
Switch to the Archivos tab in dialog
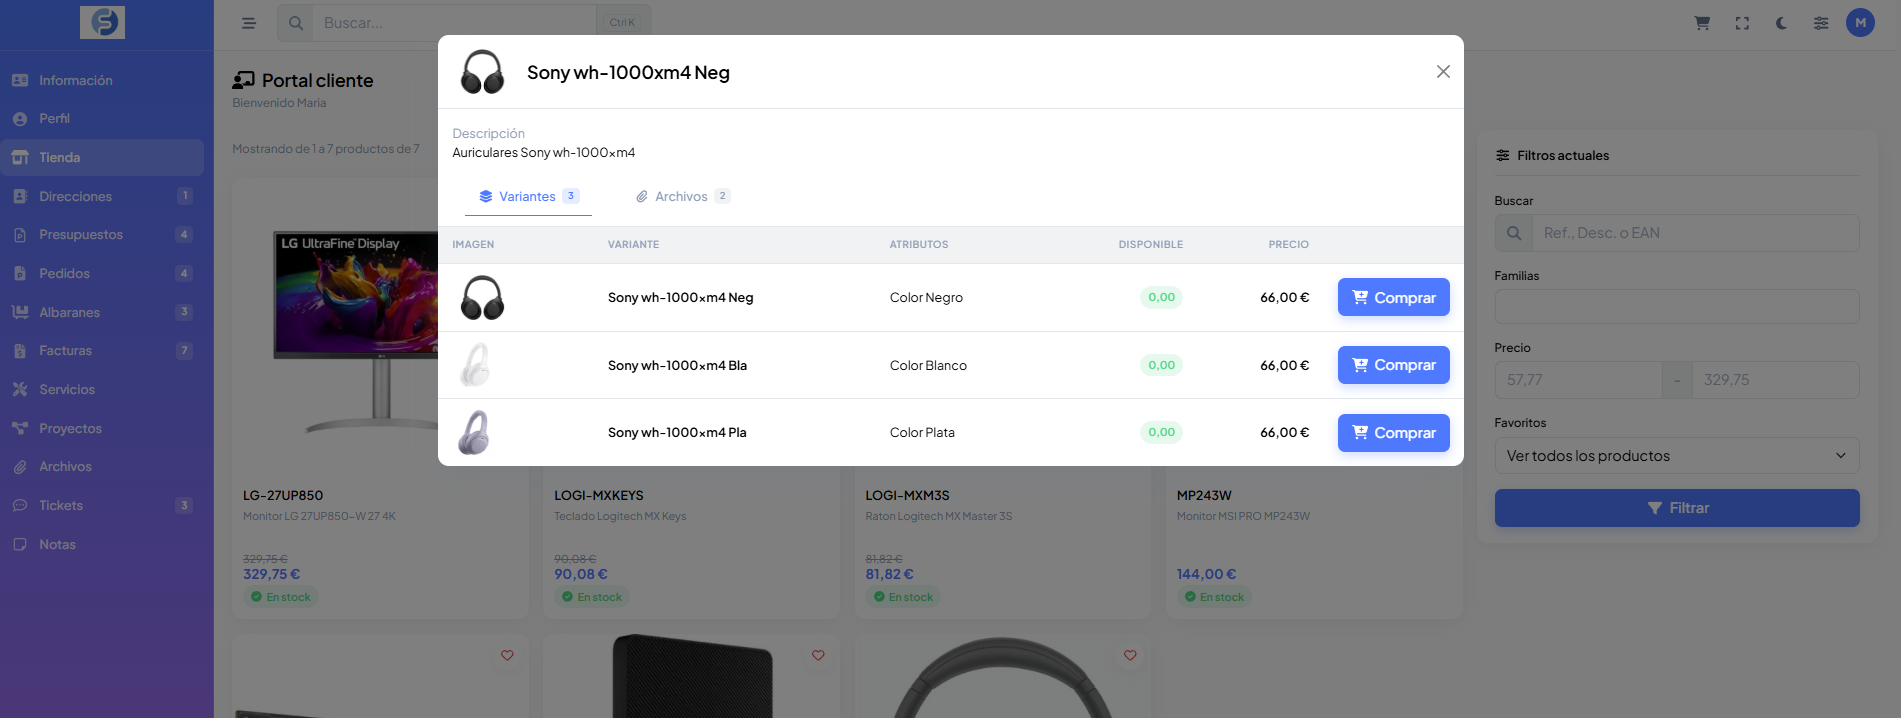683,196
